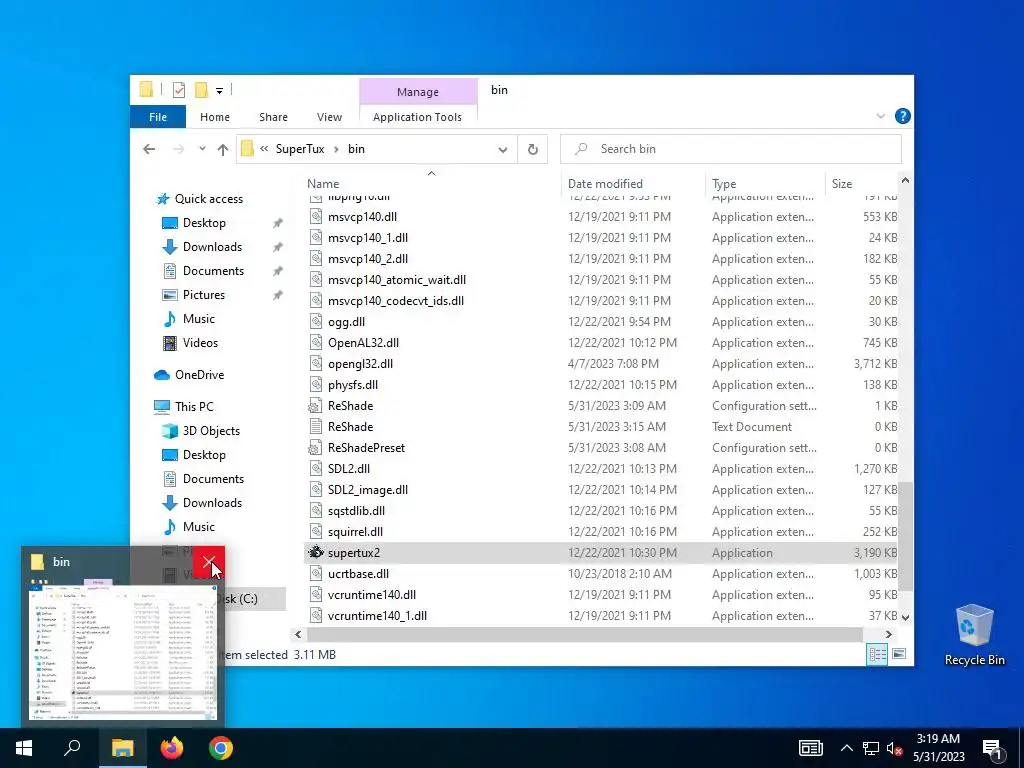Expand the ribbon with the chevron

[880, 116]
